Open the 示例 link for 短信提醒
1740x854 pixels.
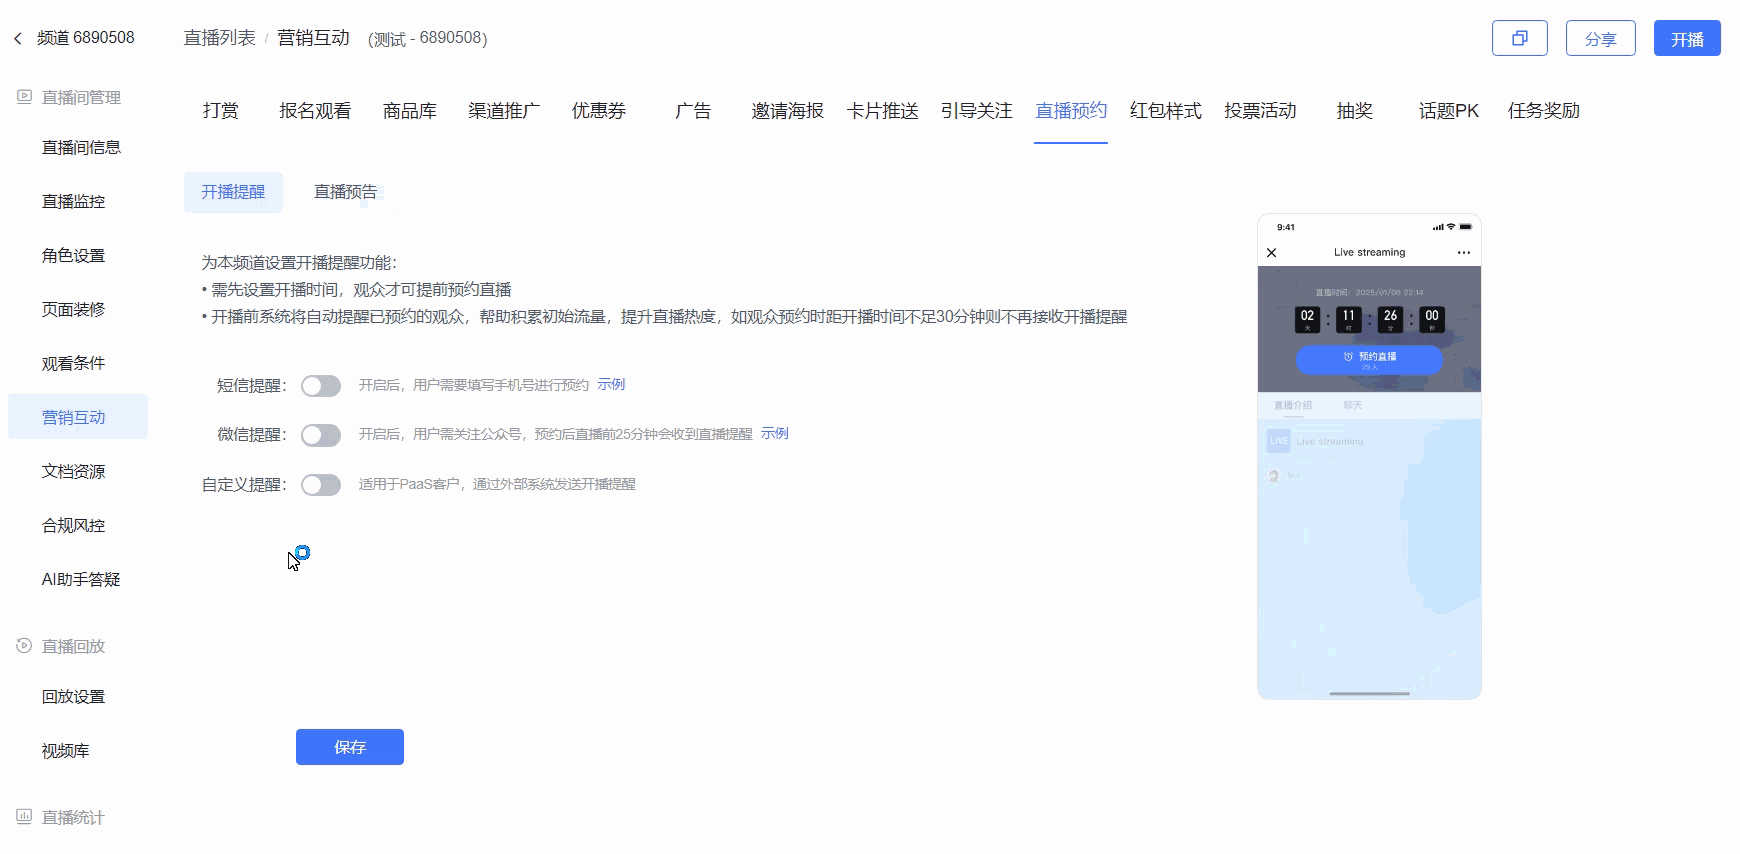click(x=611, y=385)
